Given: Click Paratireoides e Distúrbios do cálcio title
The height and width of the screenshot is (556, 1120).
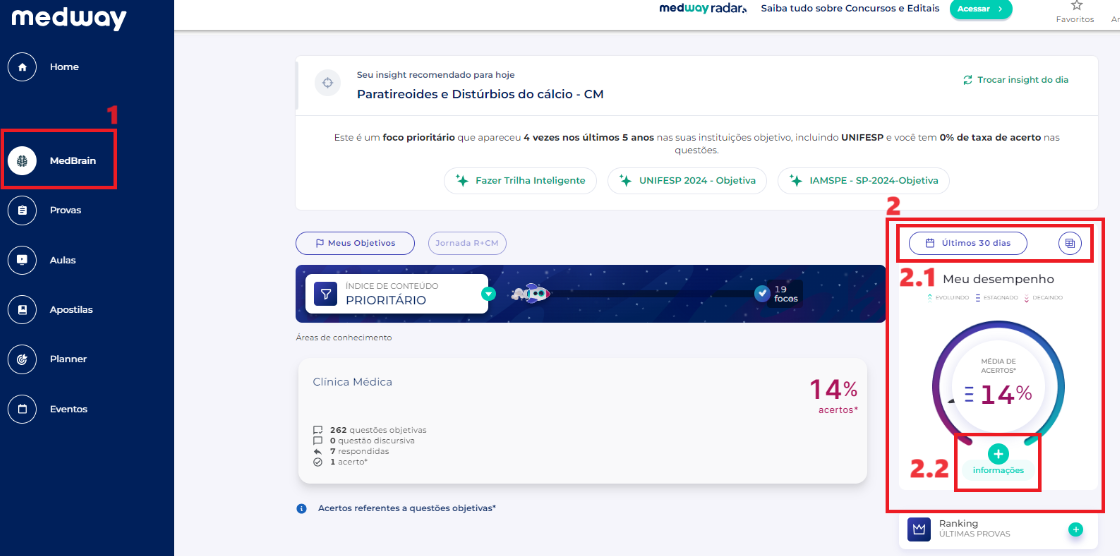Looking at the screenshot, I should pyautogui.click(x=480, y=94).
